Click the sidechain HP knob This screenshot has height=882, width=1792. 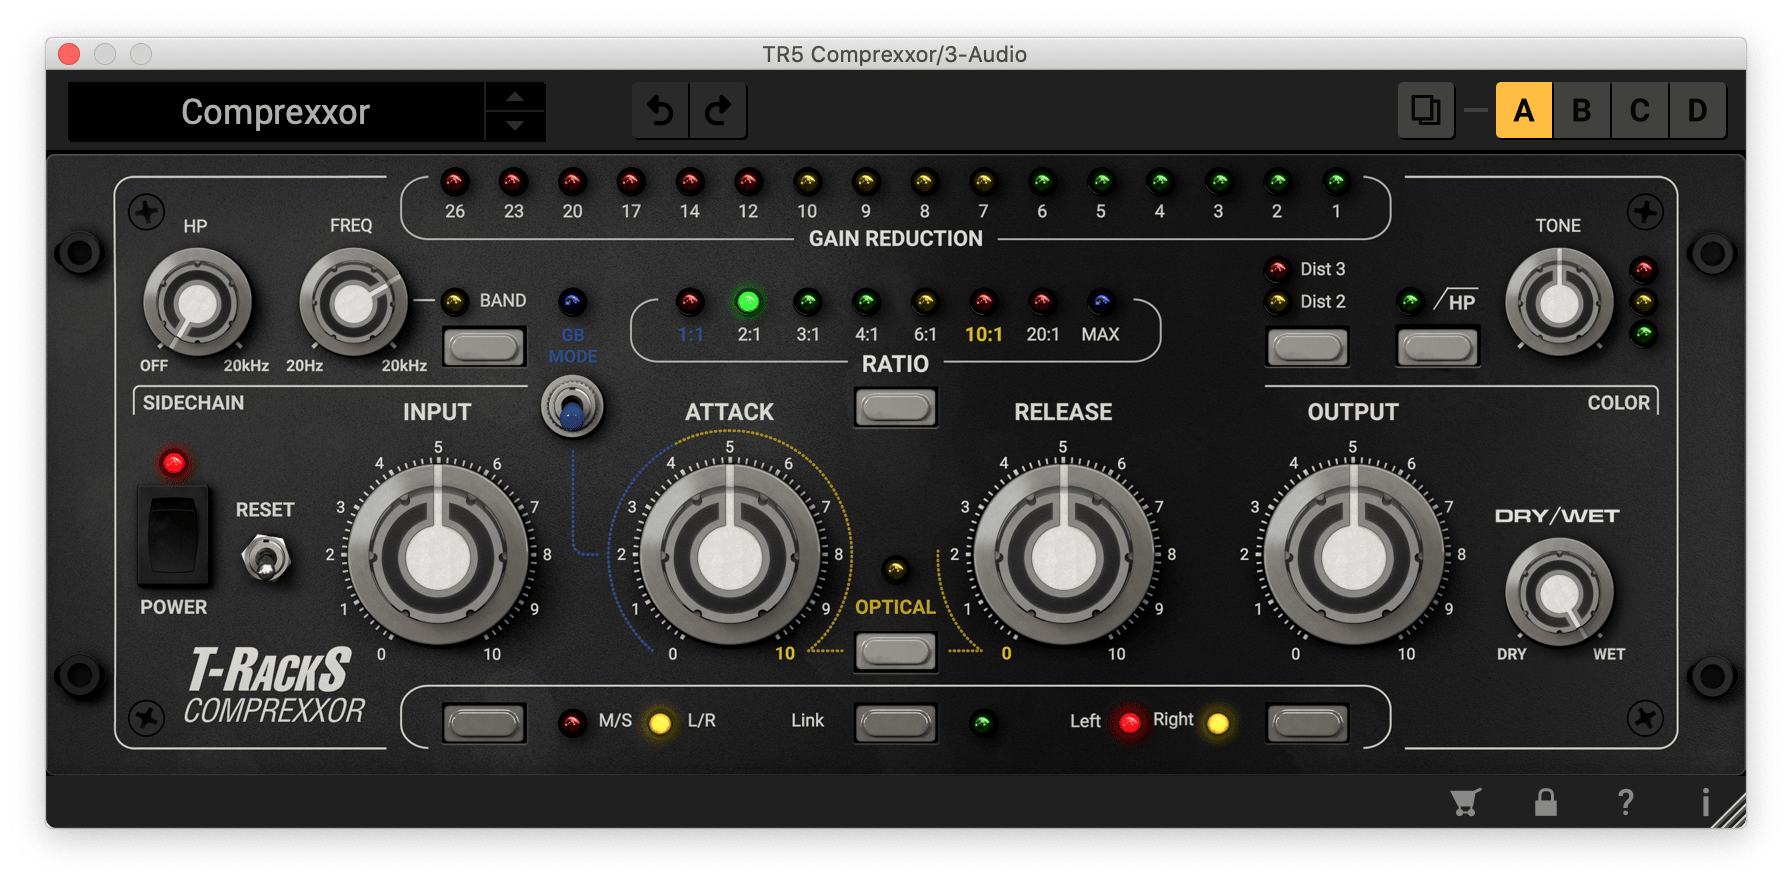[197, 303]
